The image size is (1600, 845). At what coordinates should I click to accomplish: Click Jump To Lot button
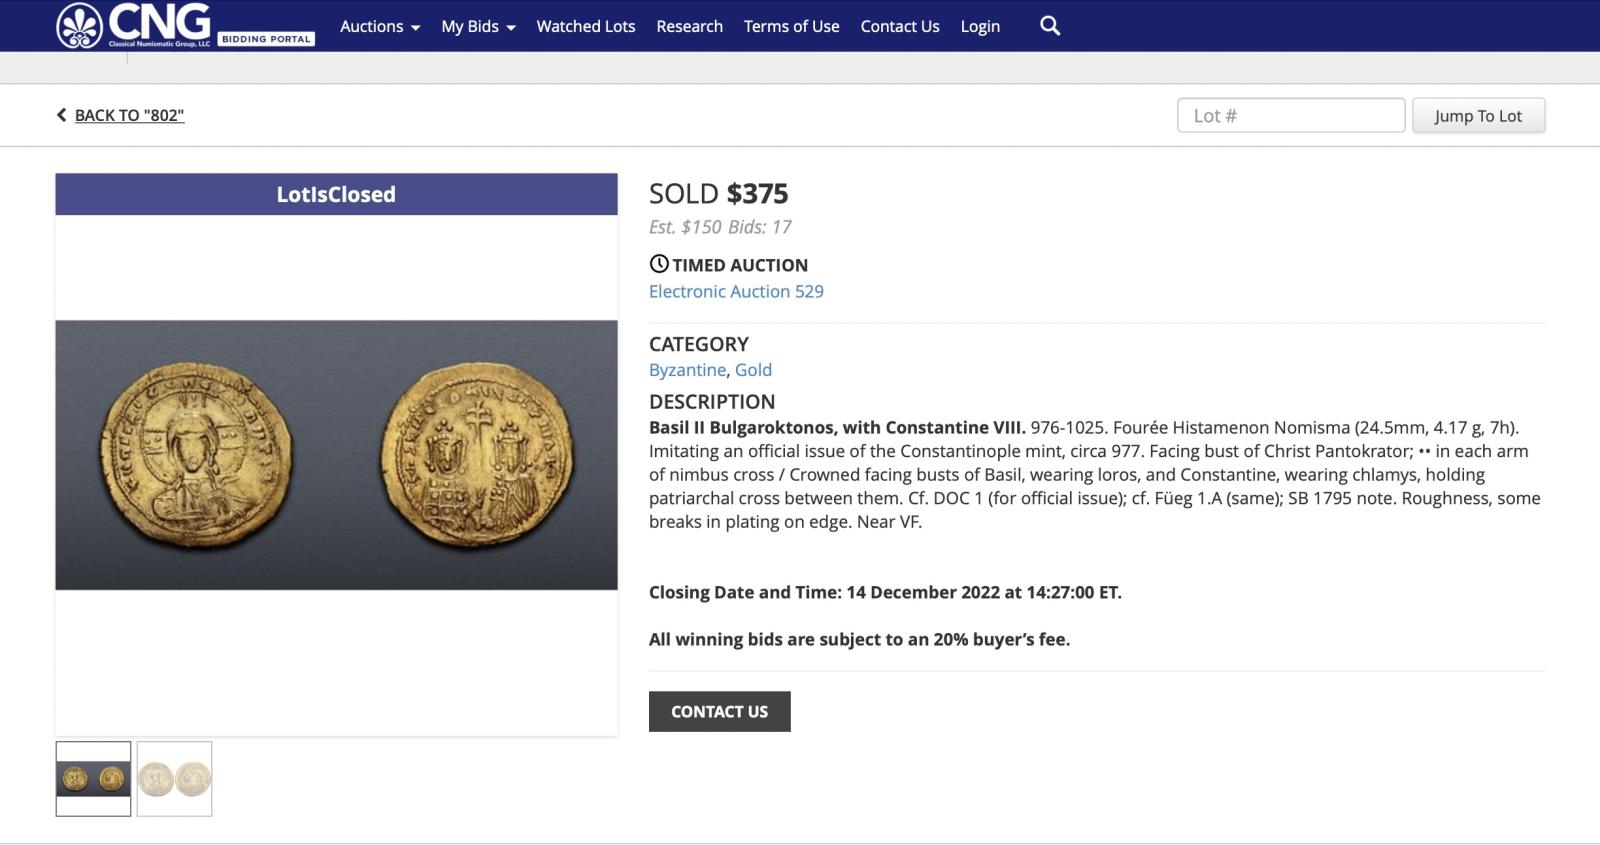[1478, 115]
